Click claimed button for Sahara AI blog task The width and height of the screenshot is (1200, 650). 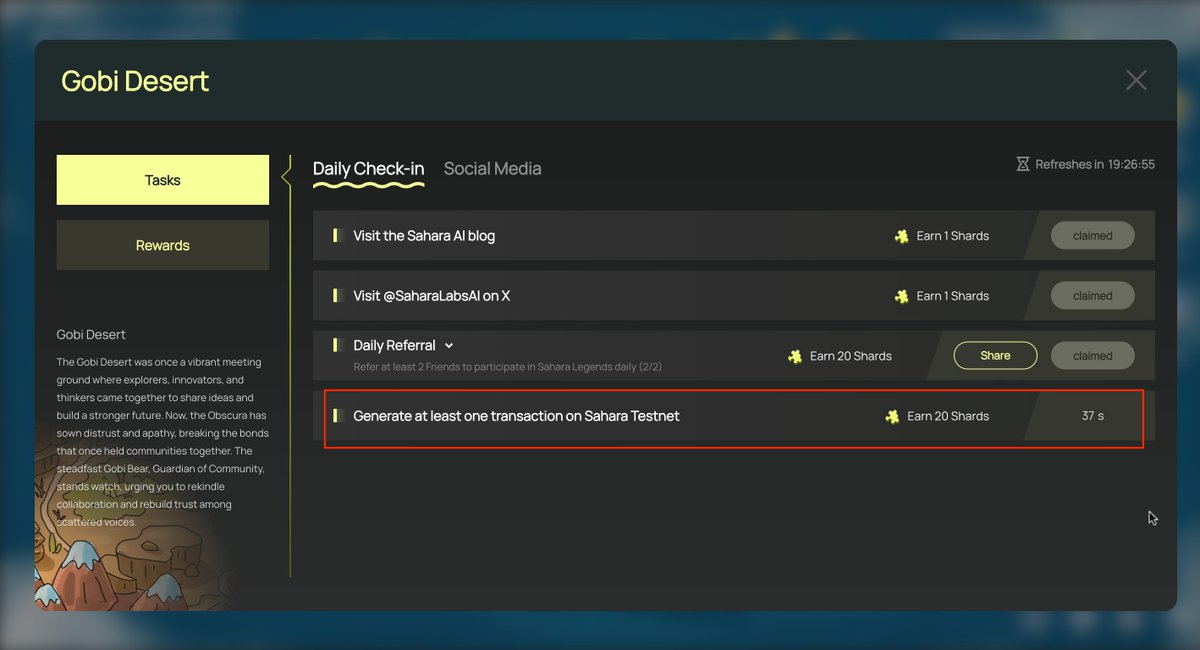[1092, 236]
